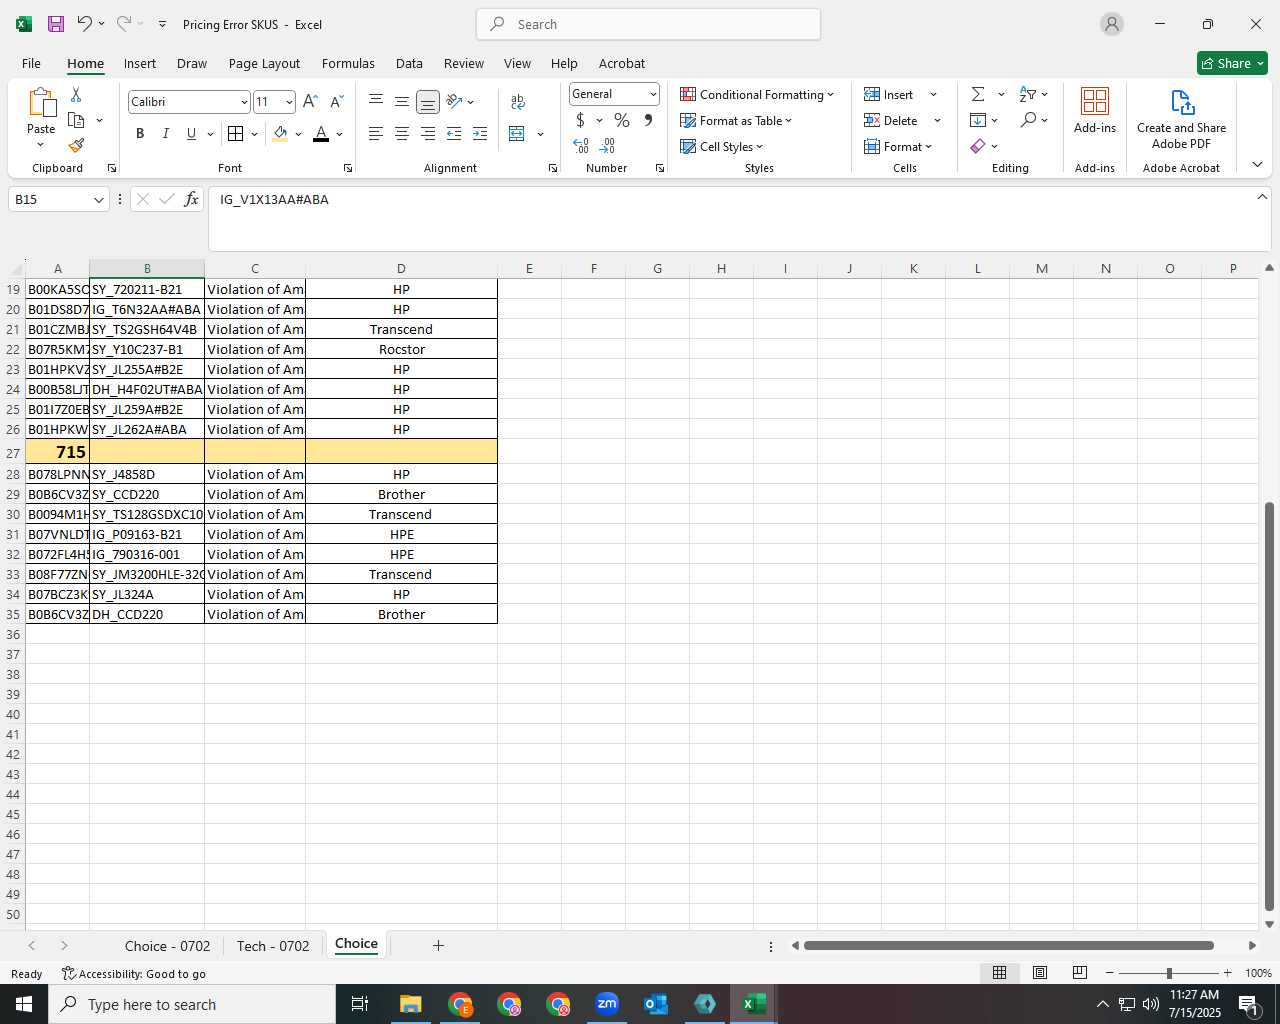The width and height of the screenshot is (1280, 1024).
Task: Collapse the ribbon with the chevron
Action: point(1257,165)
